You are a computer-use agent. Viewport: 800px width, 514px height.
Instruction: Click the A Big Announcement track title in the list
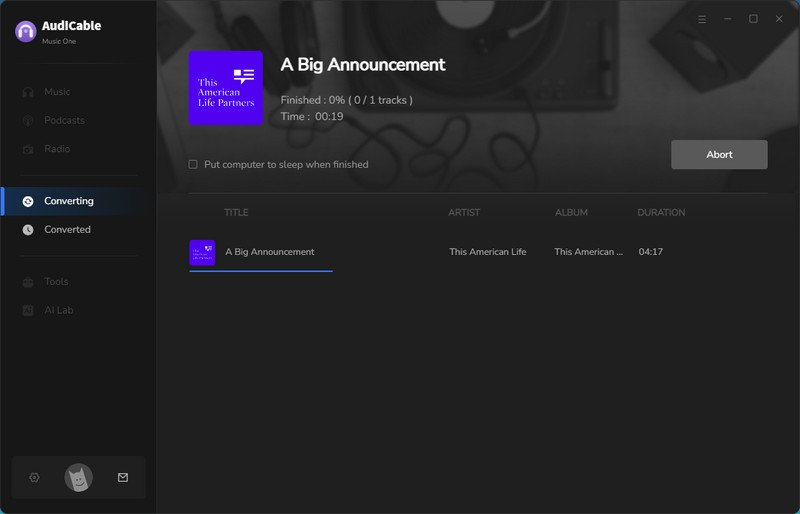pos(270,252)
